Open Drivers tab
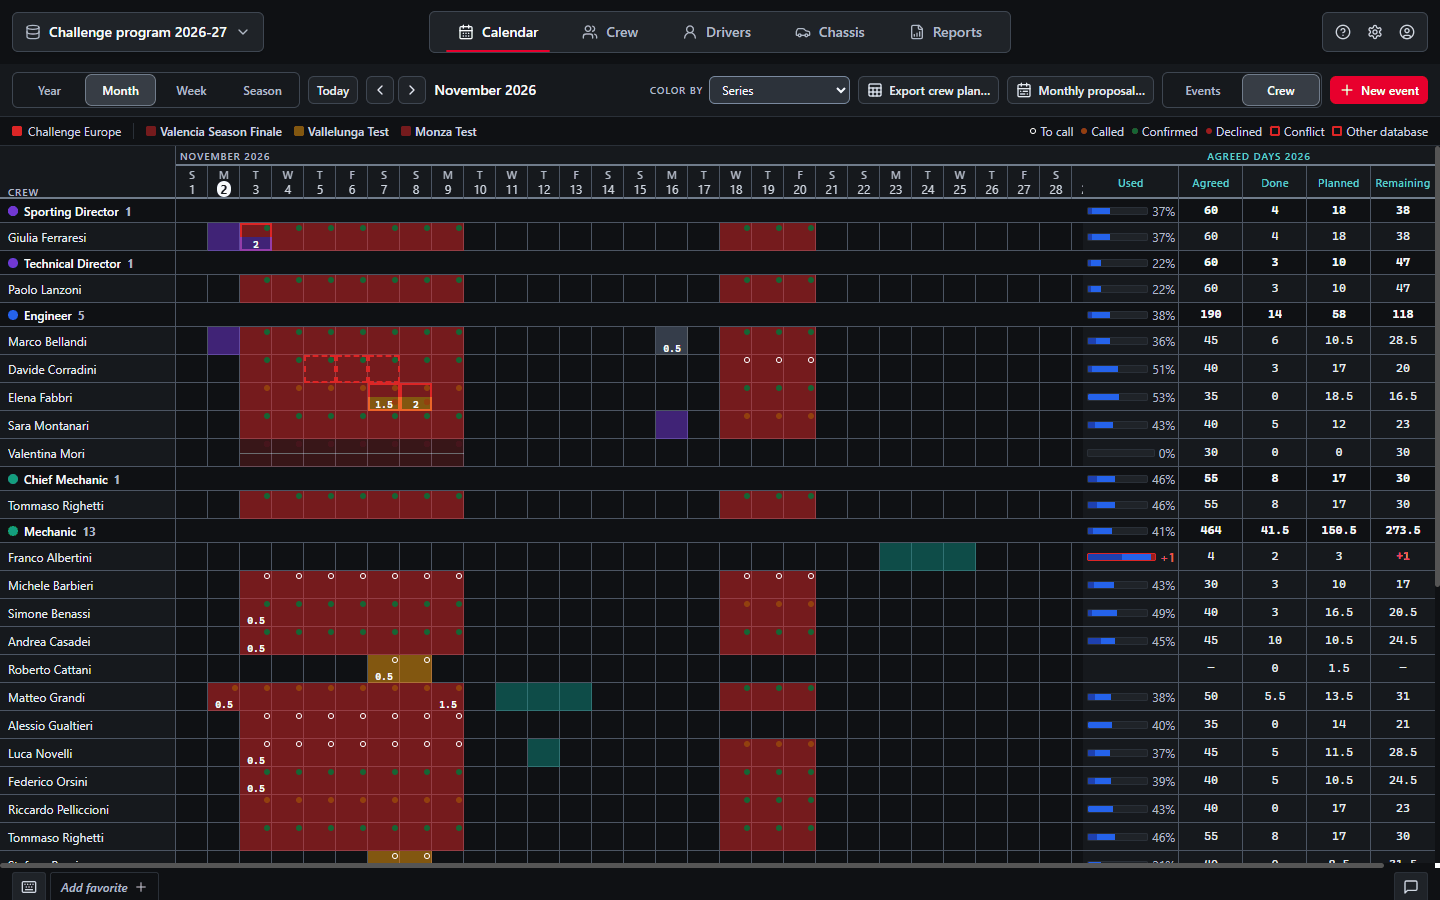1440x900 pixels. (717, 32)
